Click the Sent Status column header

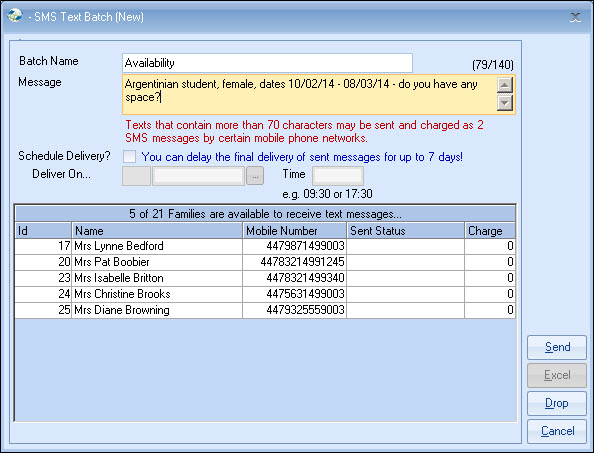pos(405,231)
